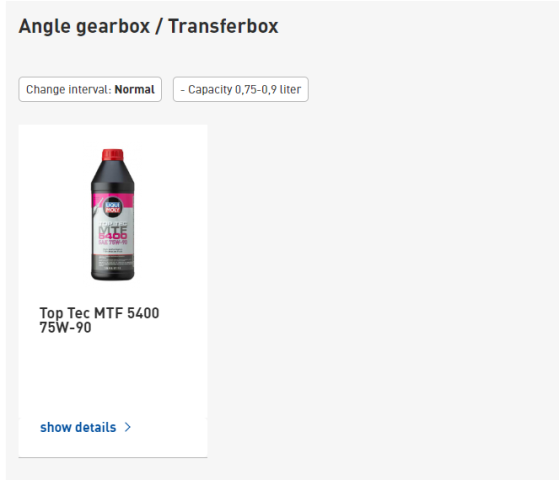Open the Top Tec MTF 5400 bottle image
Screen dimensions: 559x480
point(113,214)
